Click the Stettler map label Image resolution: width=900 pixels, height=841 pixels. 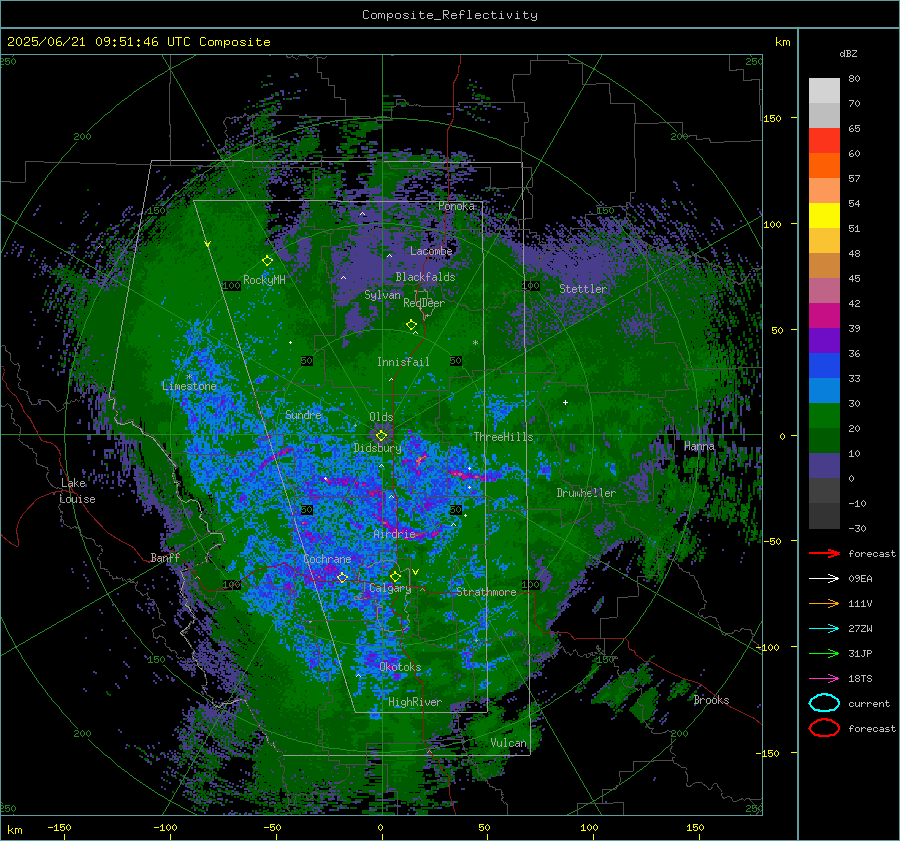pyautogui.click(x=583, y=289)
